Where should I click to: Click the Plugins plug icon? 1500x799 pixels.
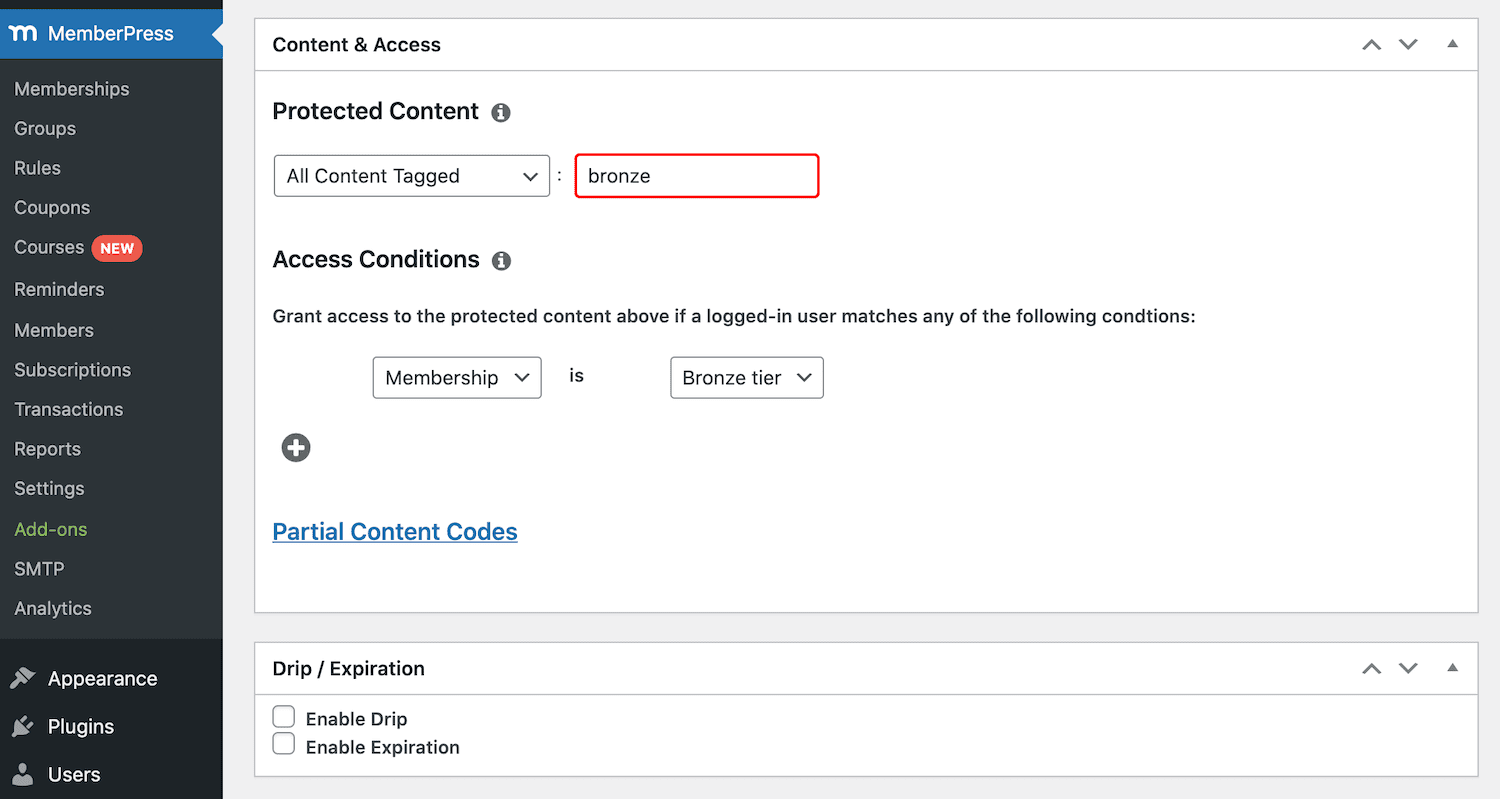(x=22, y=727)
